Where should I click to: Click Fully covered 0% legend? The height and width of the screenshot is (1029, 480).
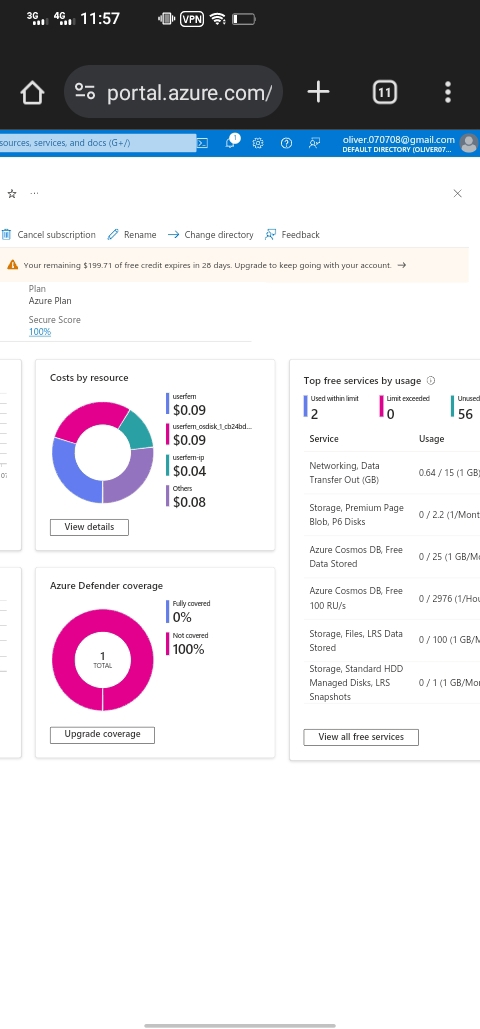coord(188,612)
